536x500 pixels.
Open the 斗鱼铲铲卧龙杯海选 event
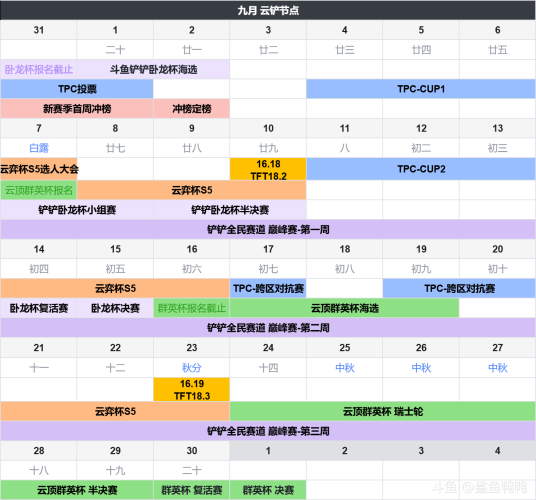coord(153,69)
